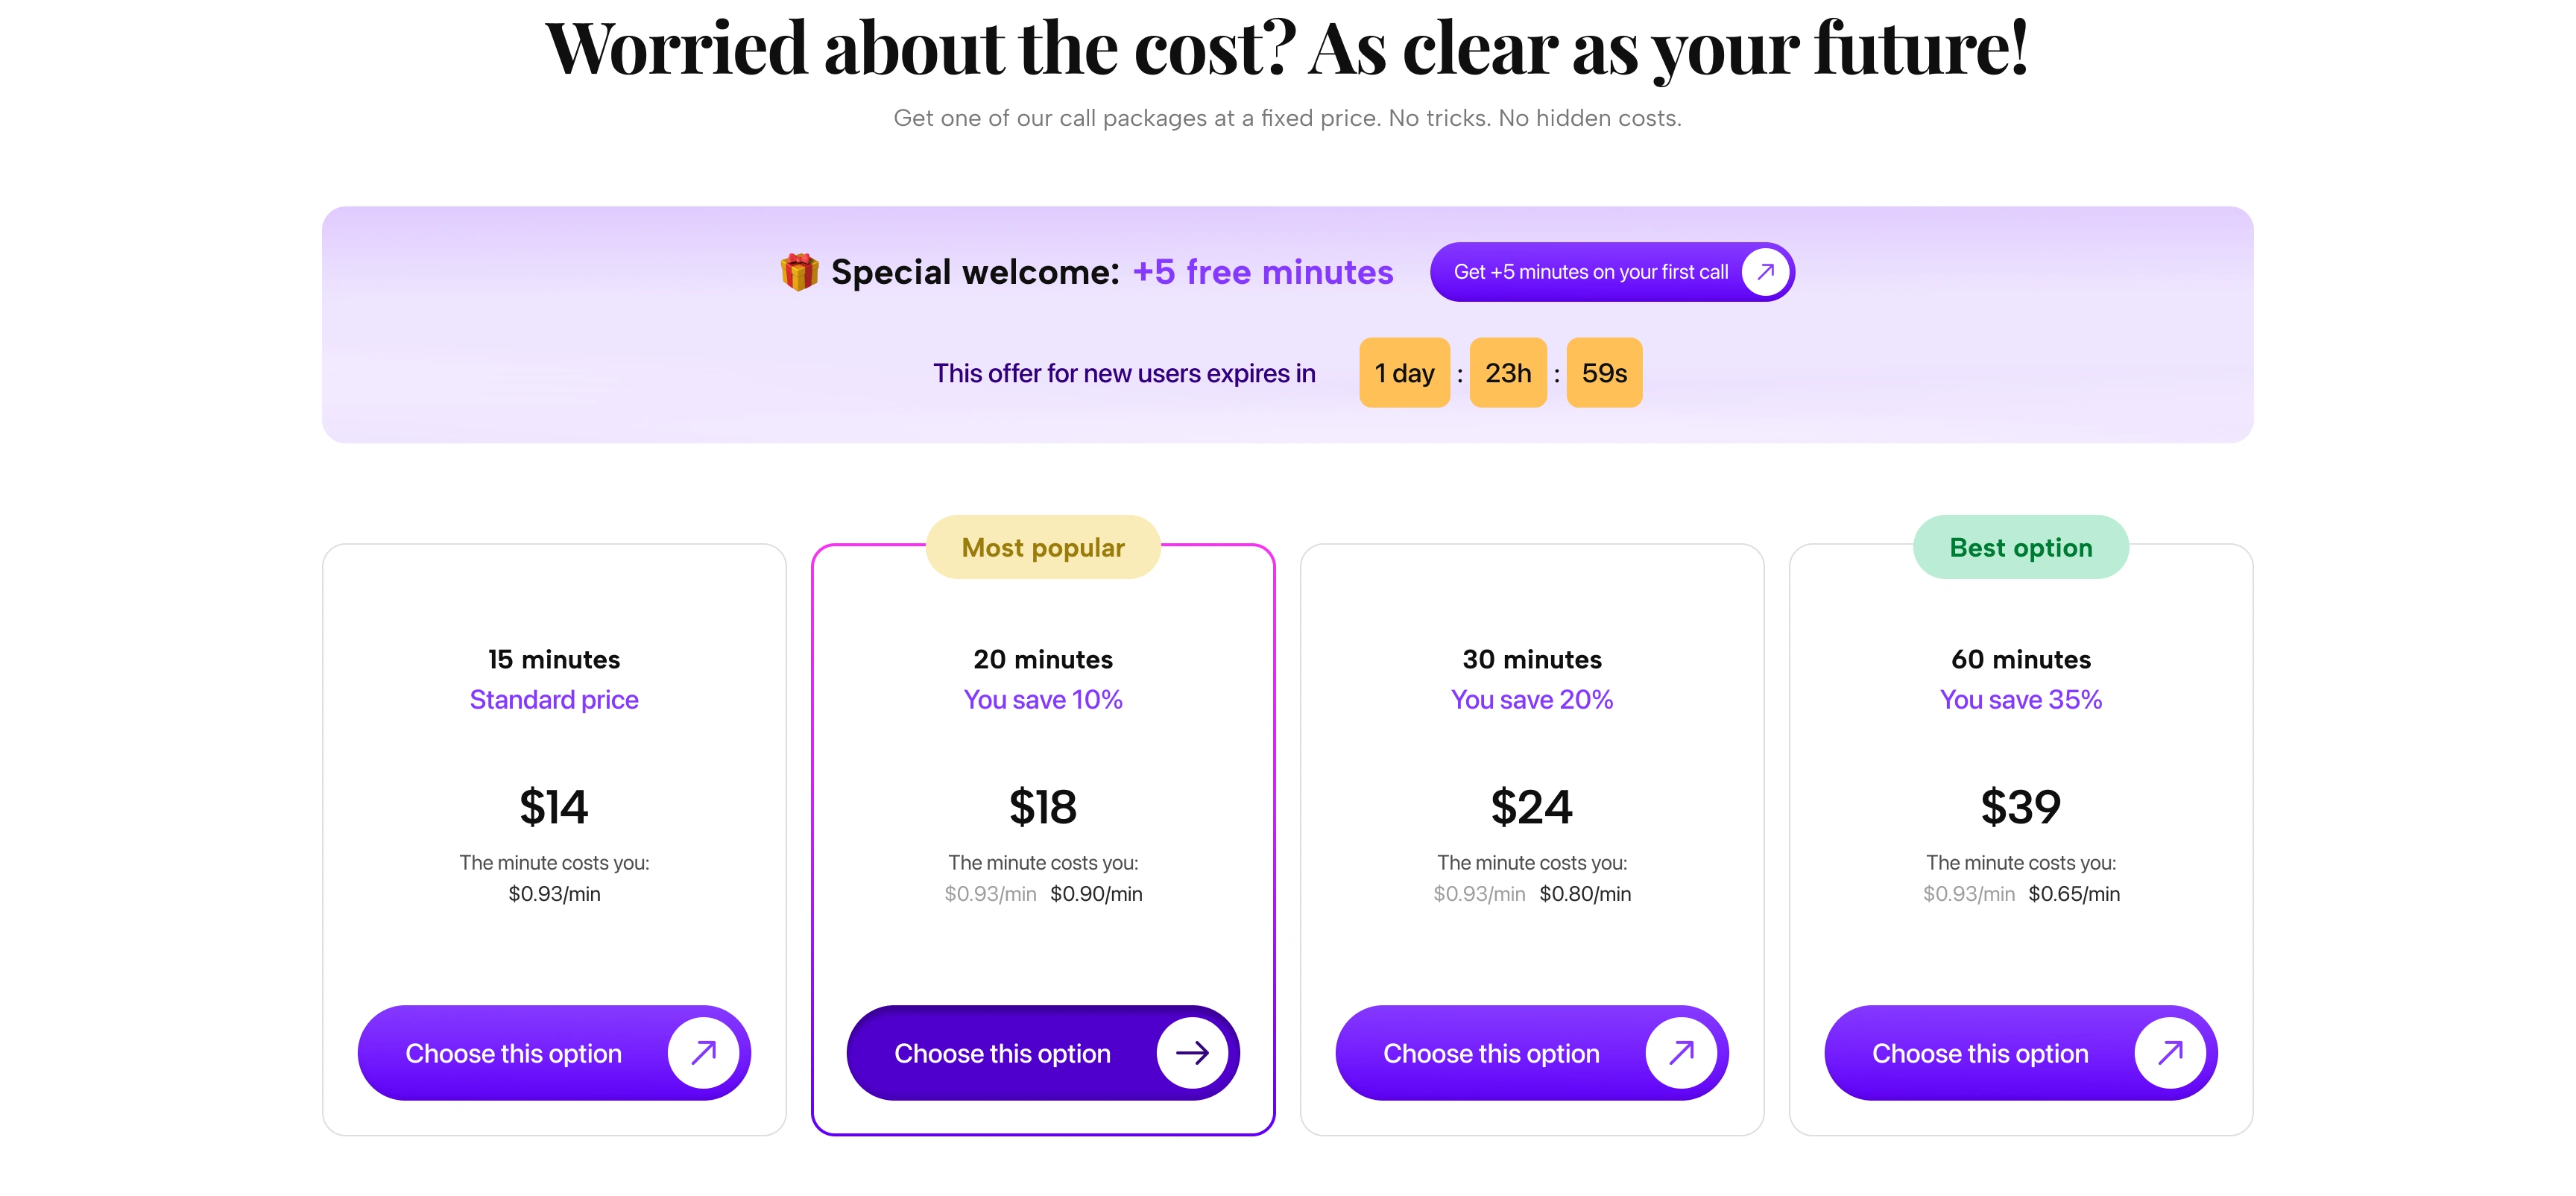Screen dimensions: 2576x1196
Task: Click the Best option badge
Action: (2020, 547)
